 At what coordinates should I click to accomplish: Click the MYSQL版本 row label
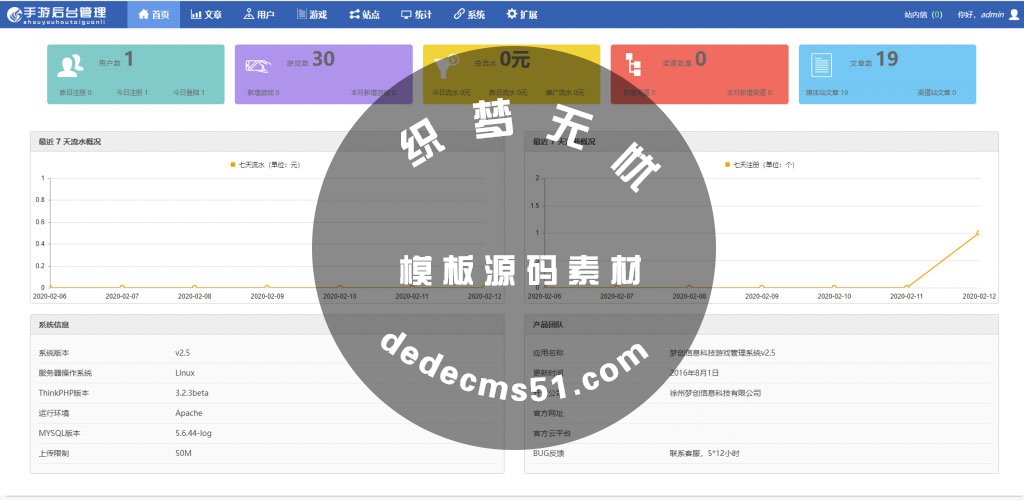[x=59, y=433]
